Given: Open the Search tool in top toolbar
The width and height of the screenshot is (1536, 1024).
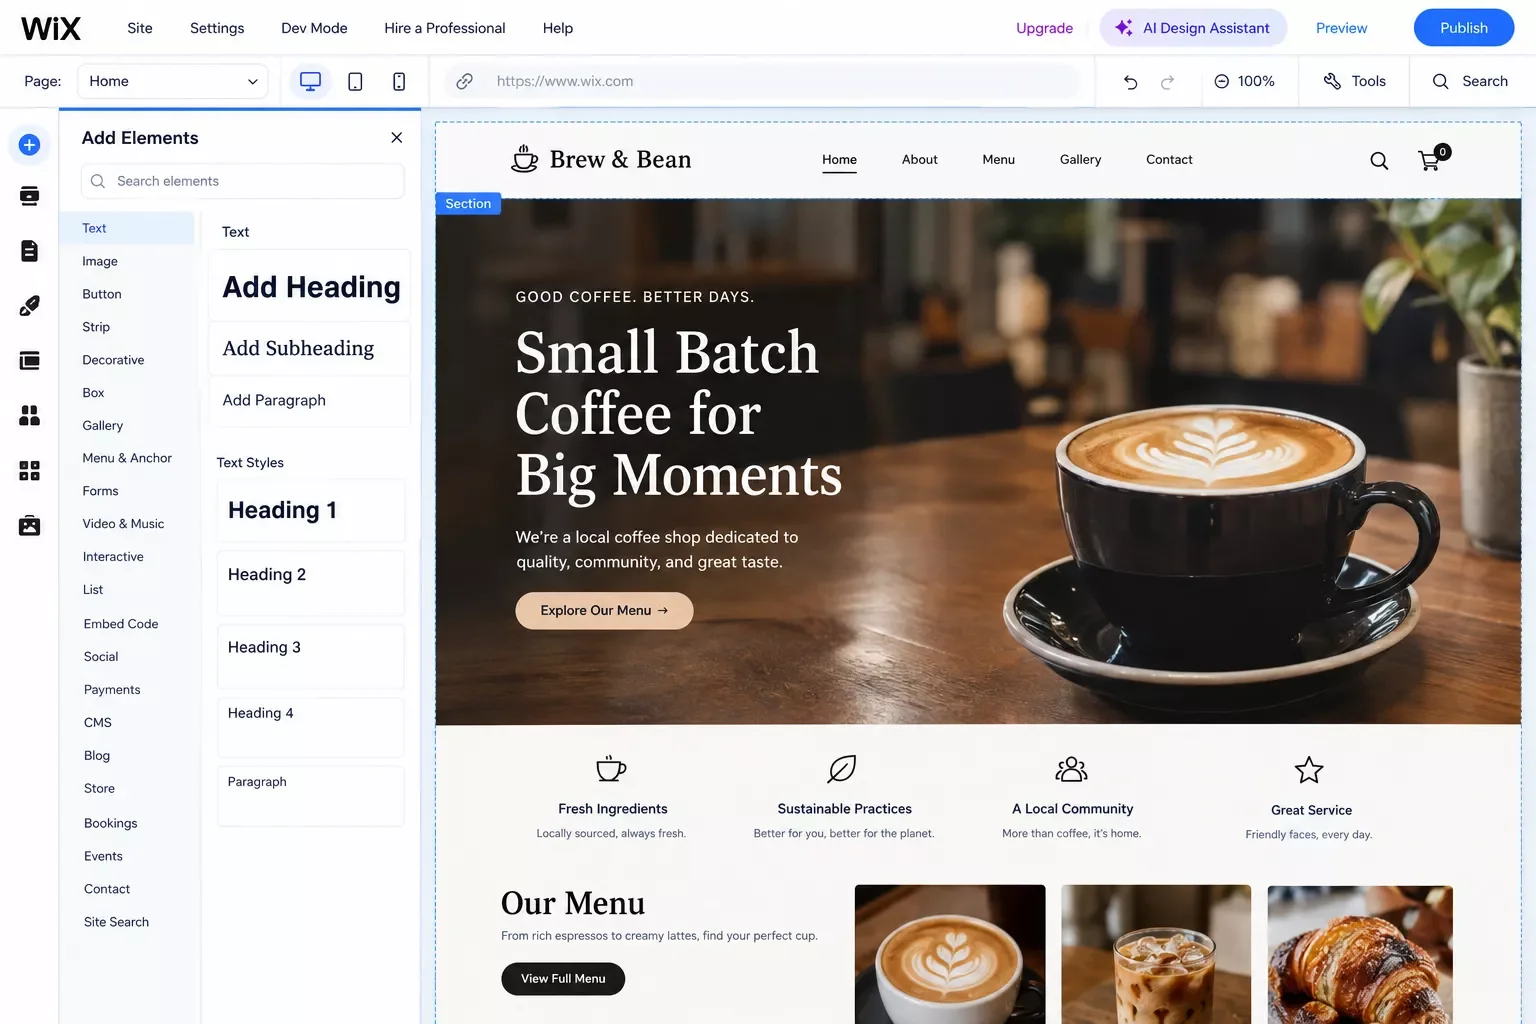Looking at the screenshot, I should pos(1470,81).
